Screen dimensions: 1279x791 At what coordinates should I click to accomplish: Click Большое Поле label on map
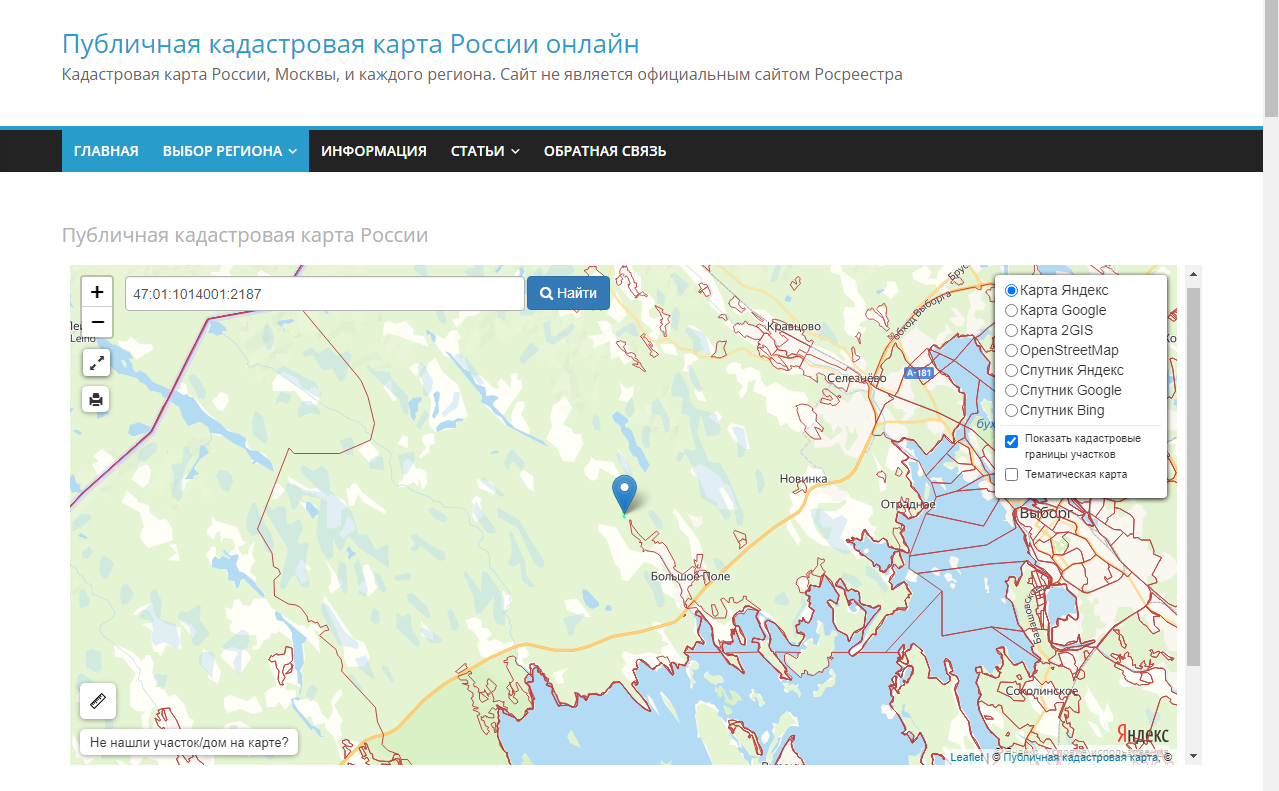point(690,576)
